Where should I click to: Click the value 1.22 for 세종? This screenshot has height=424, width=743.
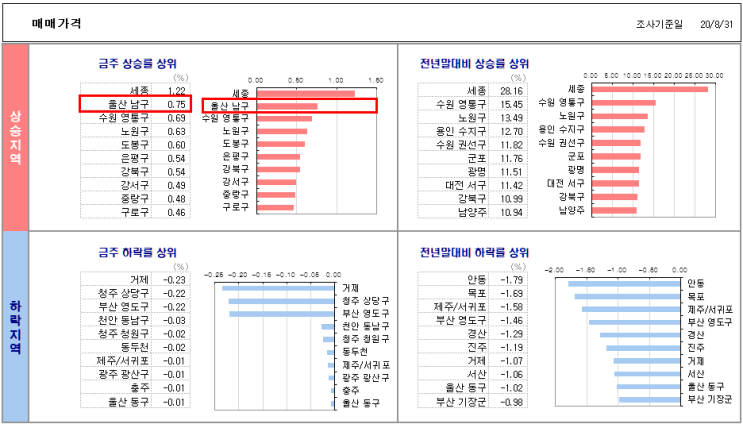pyautogui.click(x=176, y=90)
